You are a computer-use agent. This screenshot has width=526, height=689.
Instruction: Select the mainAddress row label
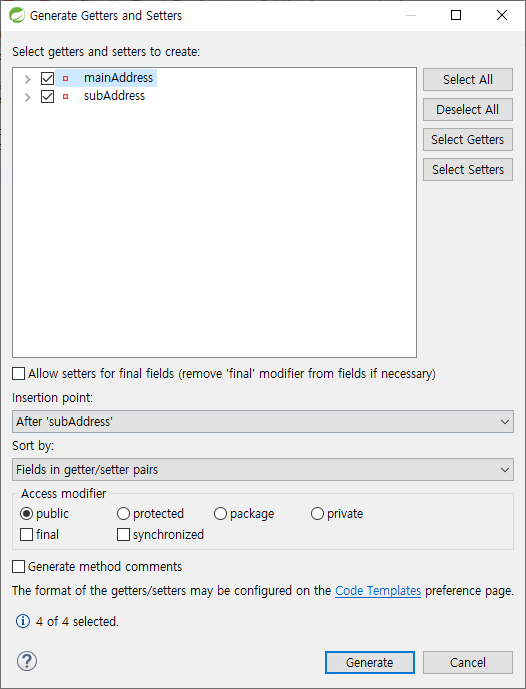click(x=118, y=78)
